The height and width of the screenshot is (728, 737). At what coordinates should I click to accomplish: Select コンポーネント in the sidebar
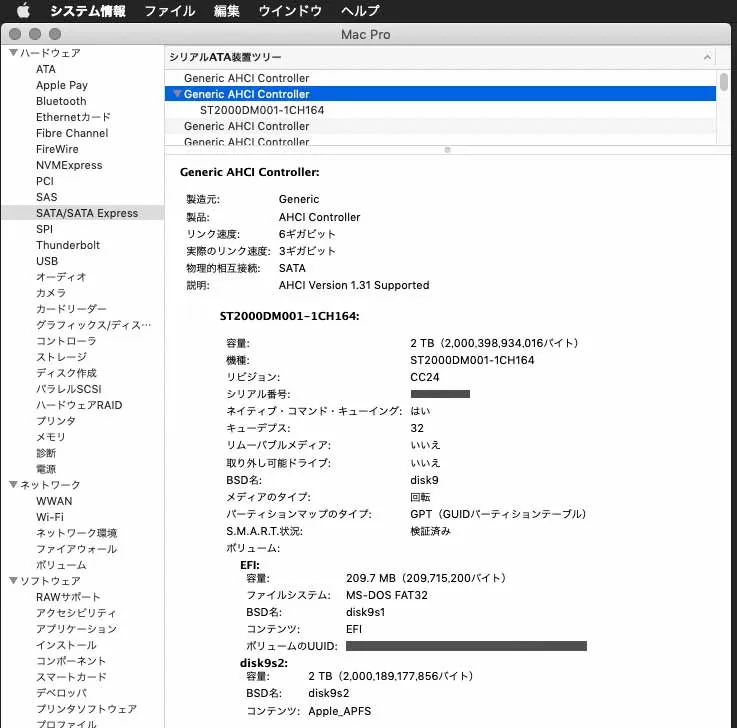point(71,661)
